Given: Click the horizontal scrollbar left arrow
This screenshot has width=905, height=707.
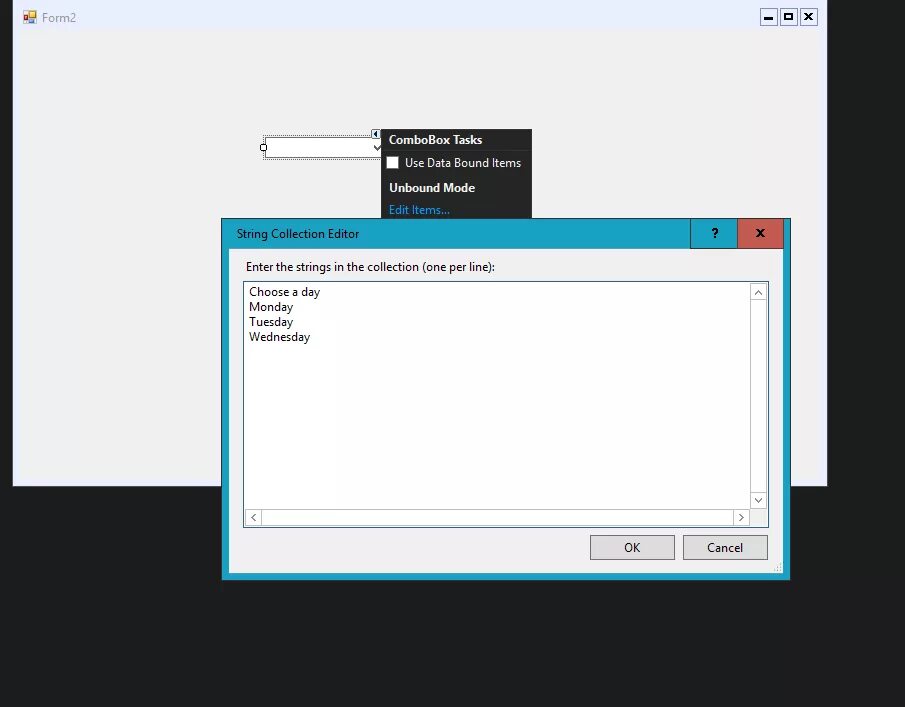Looking at the screenshot, I should 253,518.
